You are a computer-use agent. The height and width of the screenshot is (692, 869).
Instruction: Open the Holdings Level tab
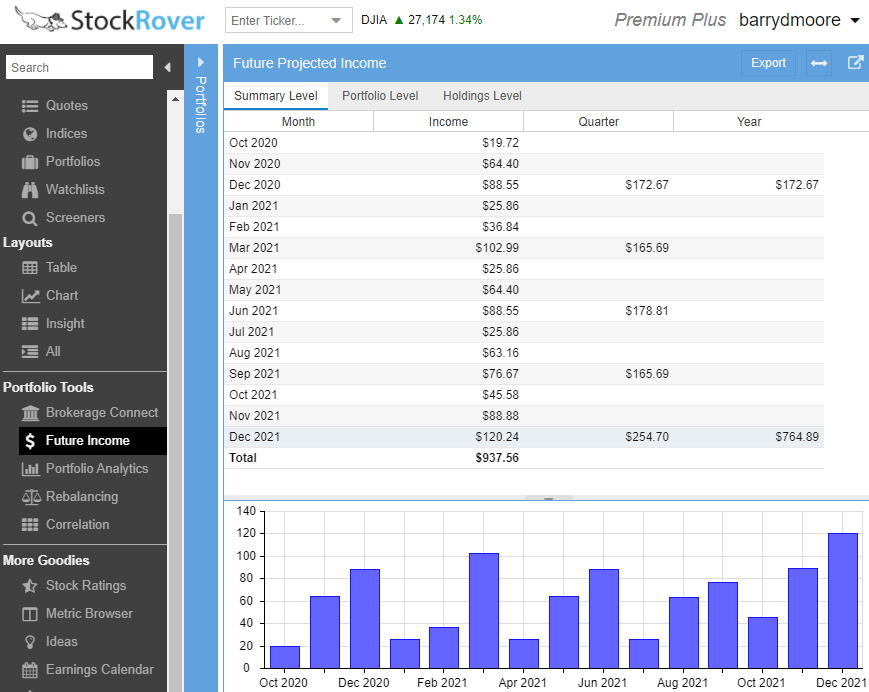481,96
